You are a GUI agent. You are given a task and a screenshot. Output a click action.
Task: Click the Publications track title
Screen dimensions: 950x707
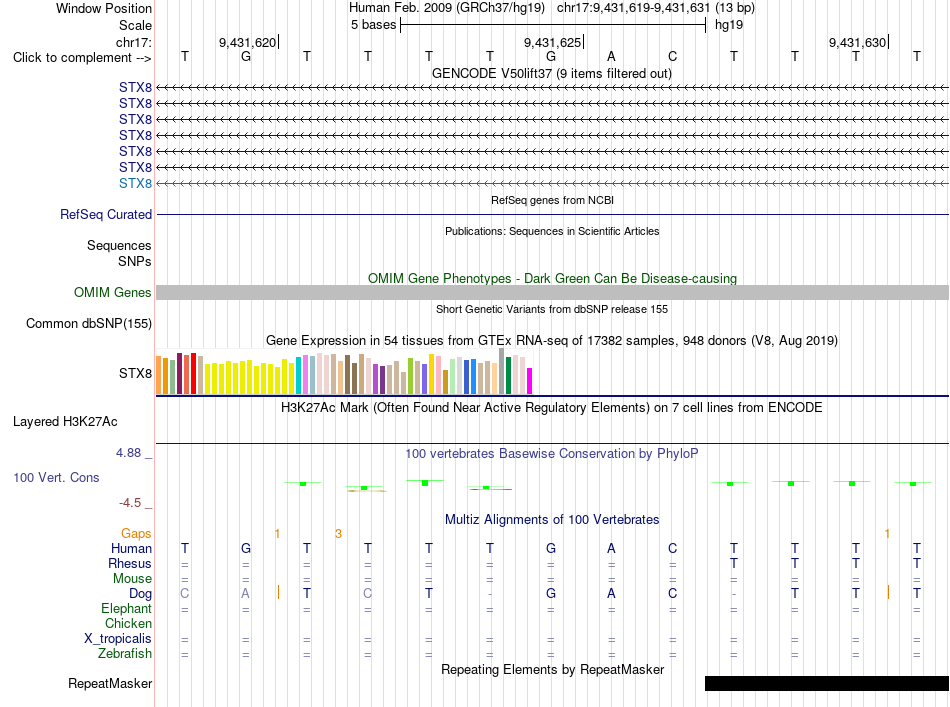(552, 231)
